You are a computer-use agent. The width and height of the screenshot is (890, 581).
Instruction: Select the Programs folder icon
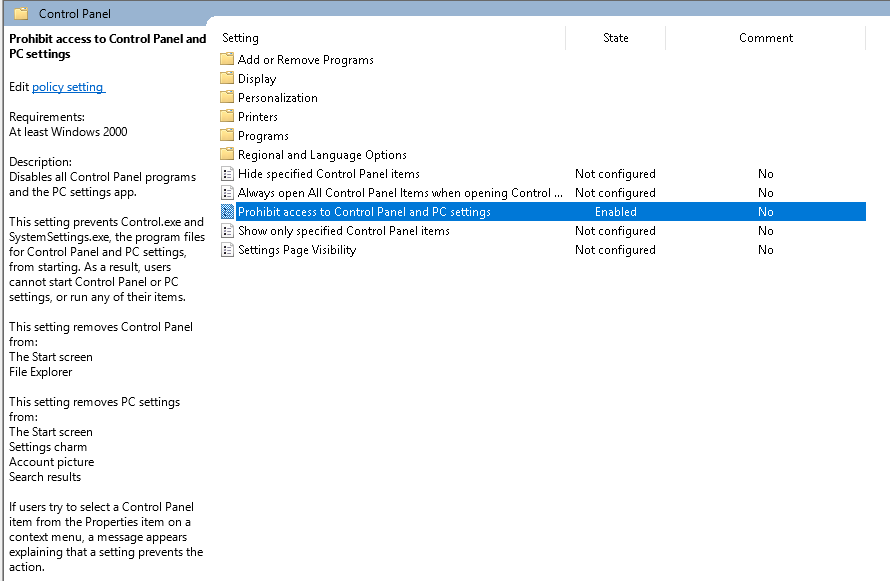[x=227, y=136]
